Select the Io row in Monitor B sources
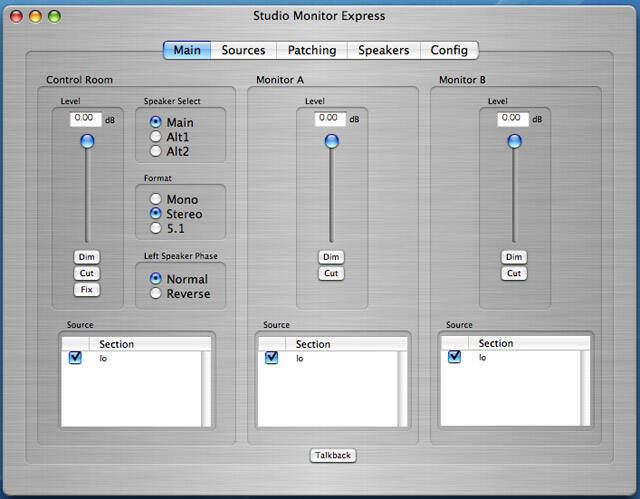 coord(511,357)
